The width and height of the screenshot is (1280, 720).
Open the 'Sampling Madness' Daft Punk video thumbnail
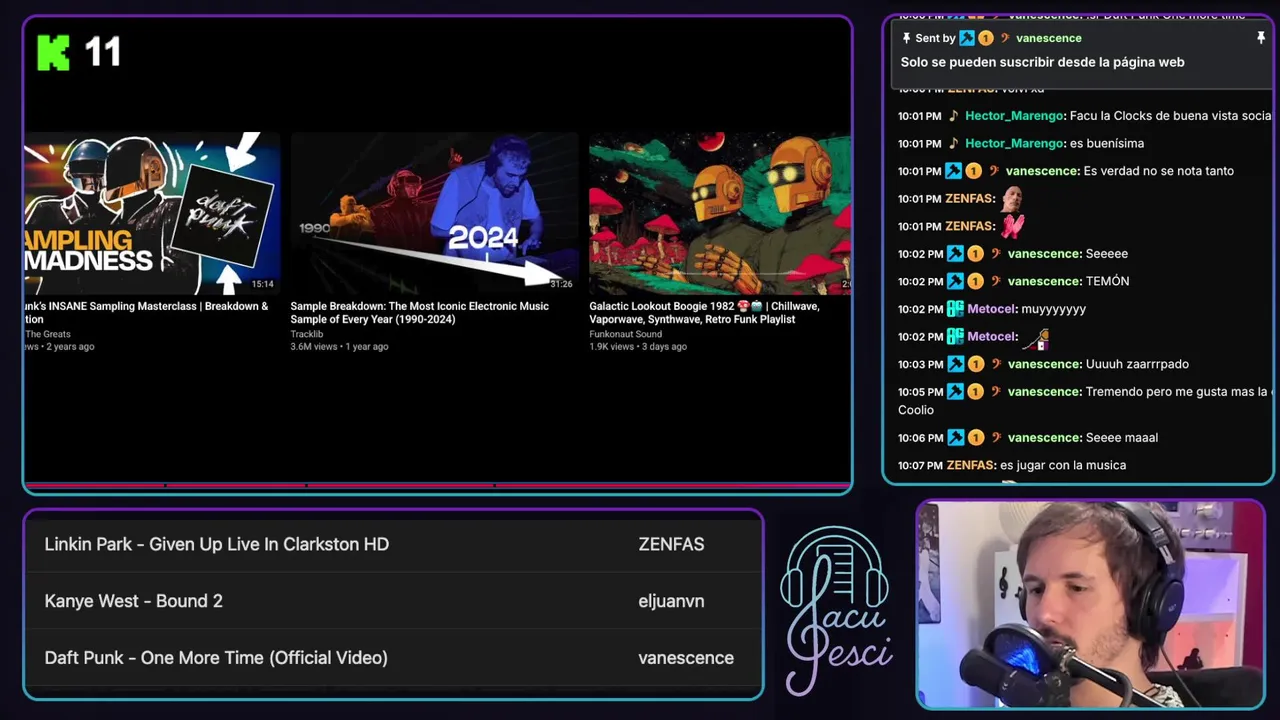tap(152, 213)
